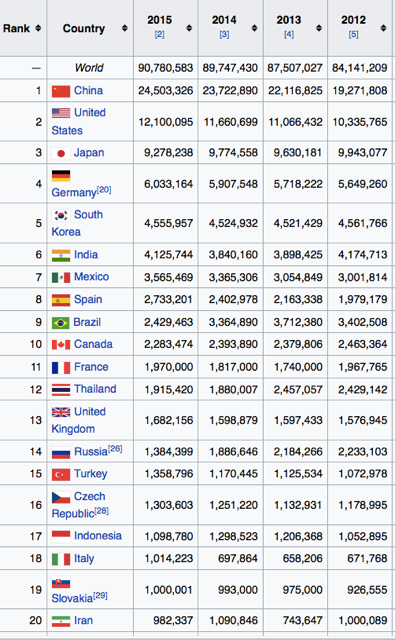Open the Turkey country link
Screen dimensions: 395x640
[x=91, y=474]
